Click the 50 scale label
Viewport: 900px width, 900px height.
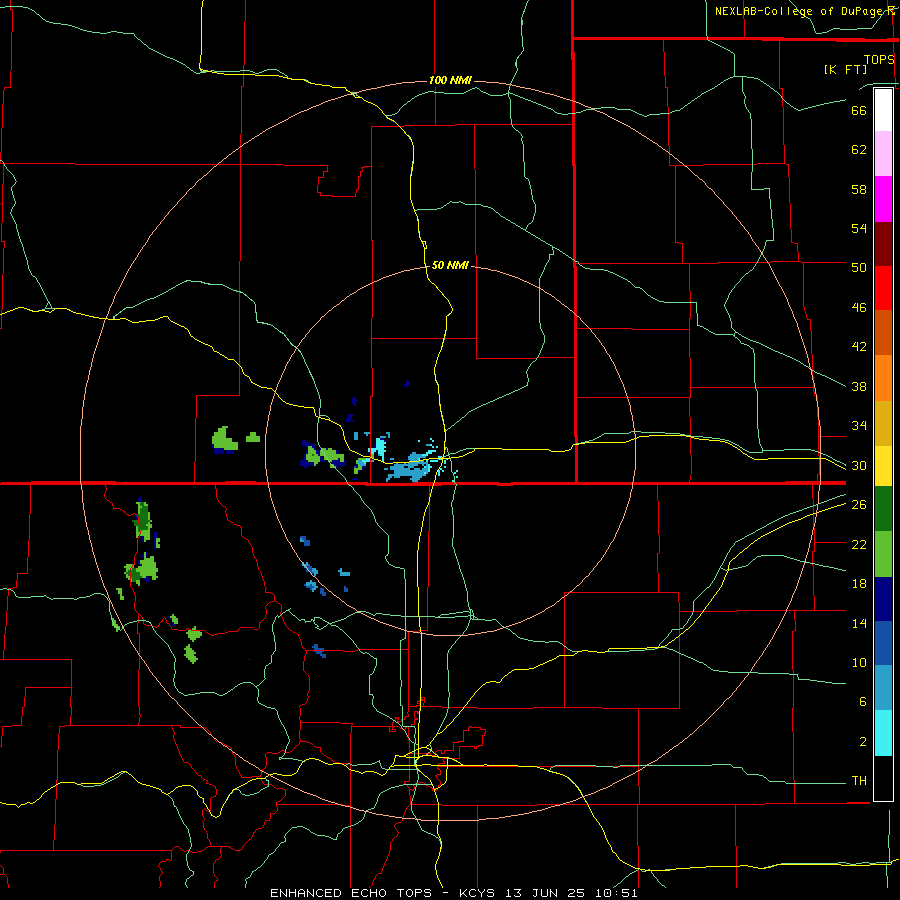[x=859, y=267]
